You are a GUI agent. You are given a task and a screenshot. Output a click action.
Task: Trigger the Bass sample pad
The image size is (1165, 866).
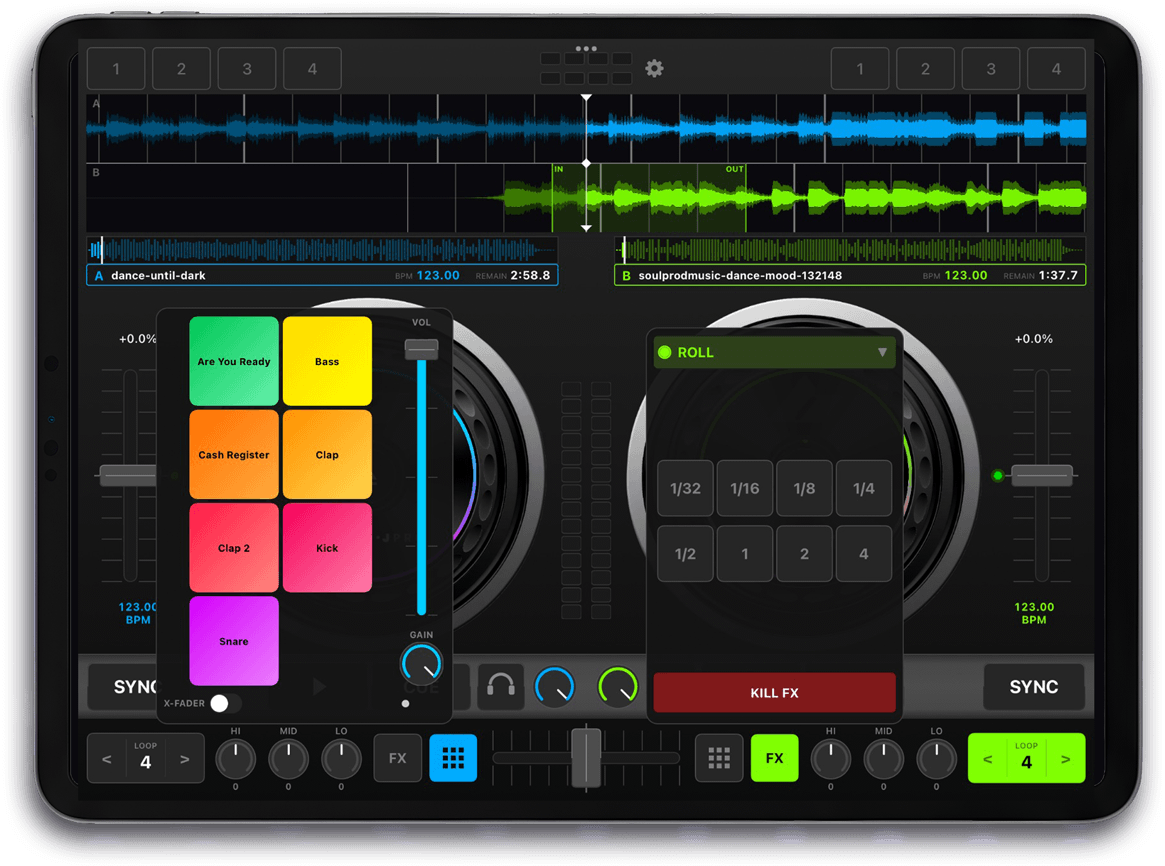327,360
